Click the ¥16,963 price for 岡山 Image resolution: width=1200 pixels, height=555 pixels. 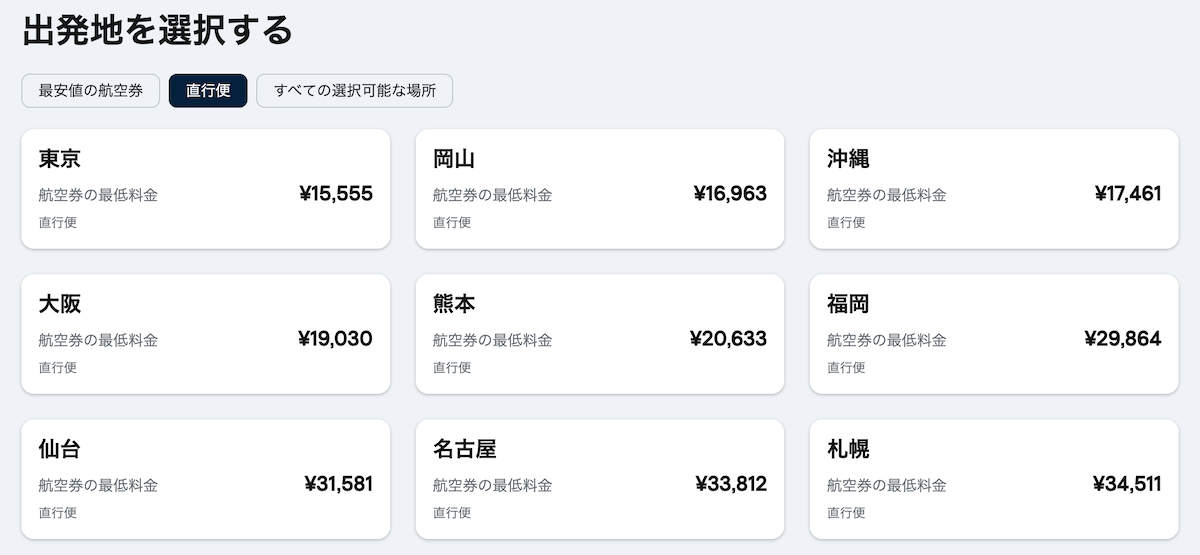(x=730, y=194)
